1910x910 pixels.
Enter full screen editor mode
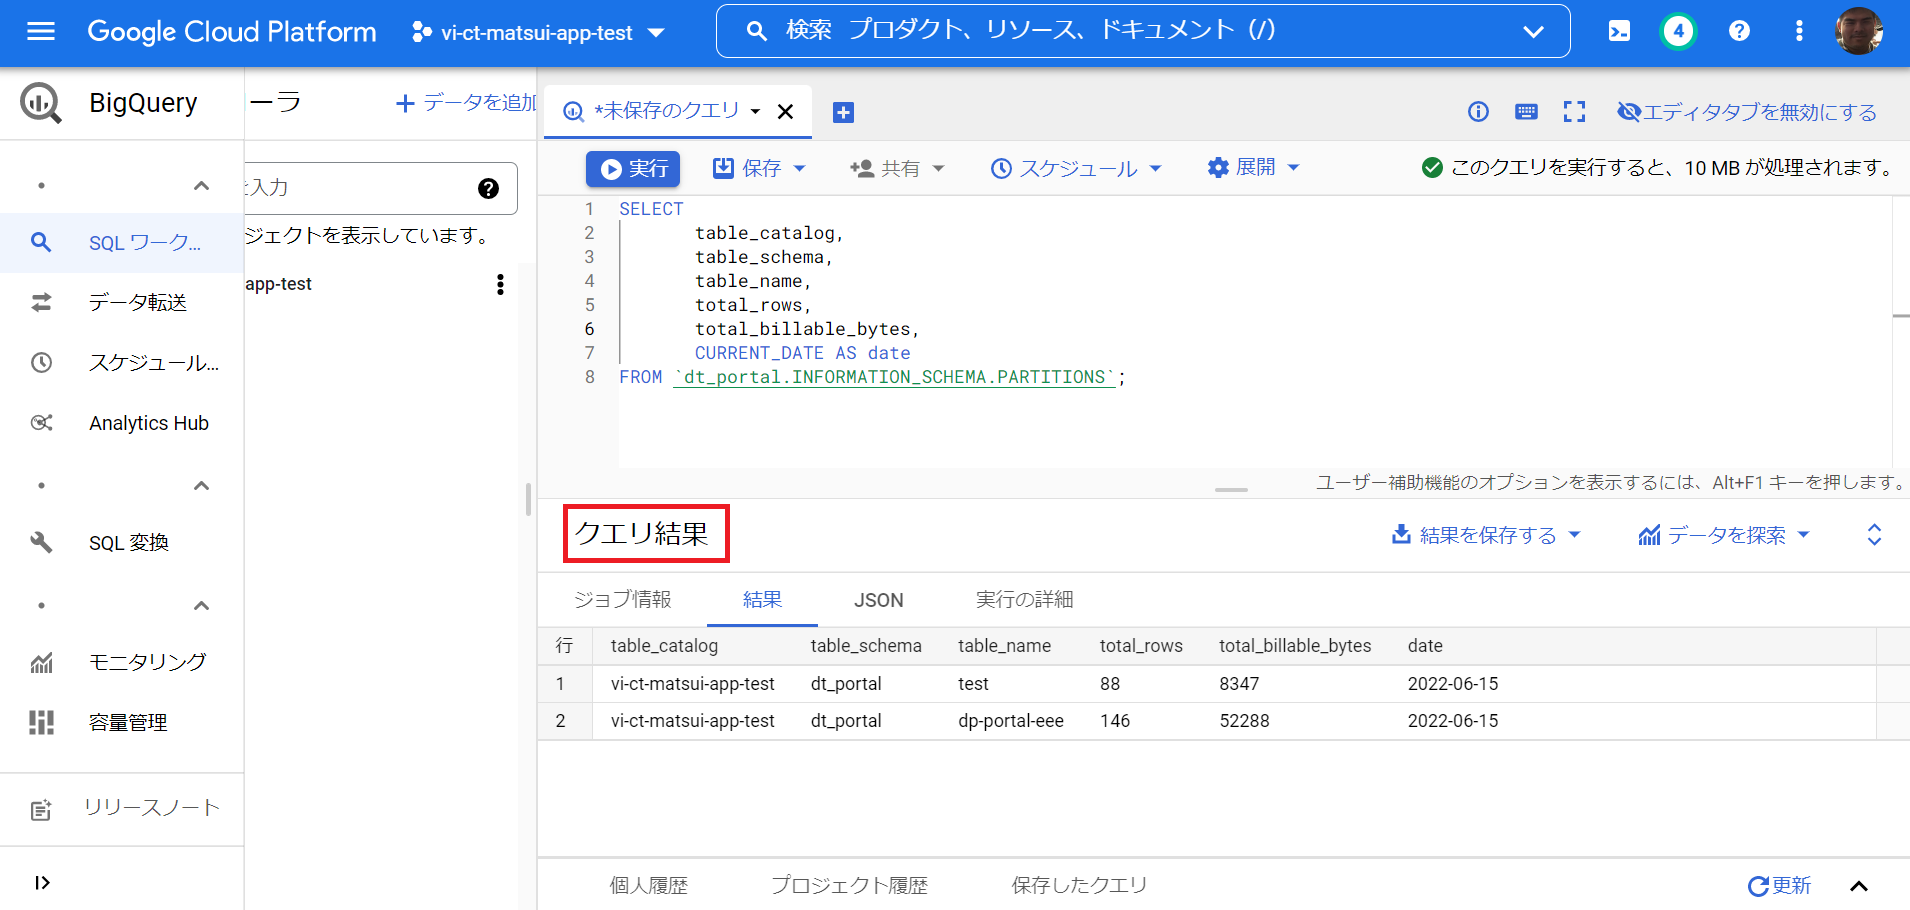pos(1574,112)
